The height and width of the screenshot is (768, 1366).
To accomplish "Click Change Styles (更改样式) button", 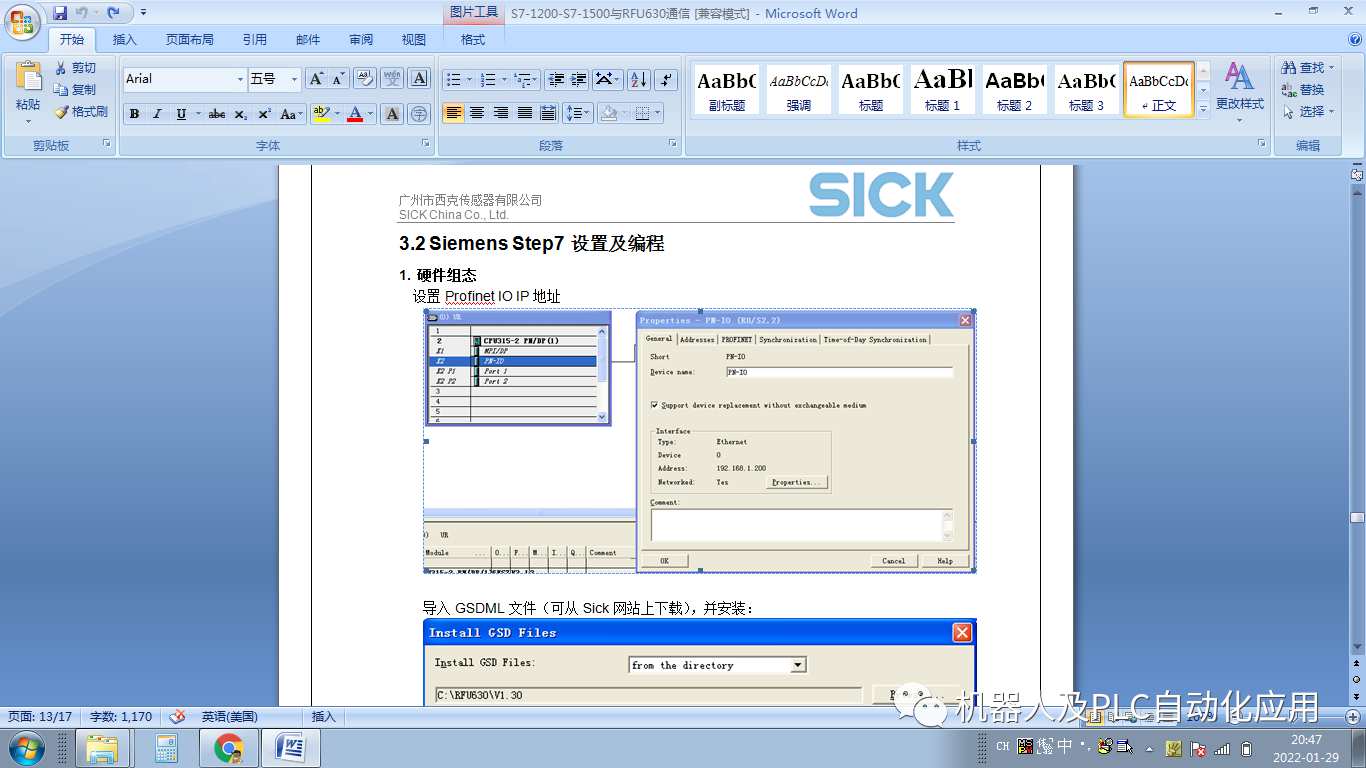I will click(1240, 92).
